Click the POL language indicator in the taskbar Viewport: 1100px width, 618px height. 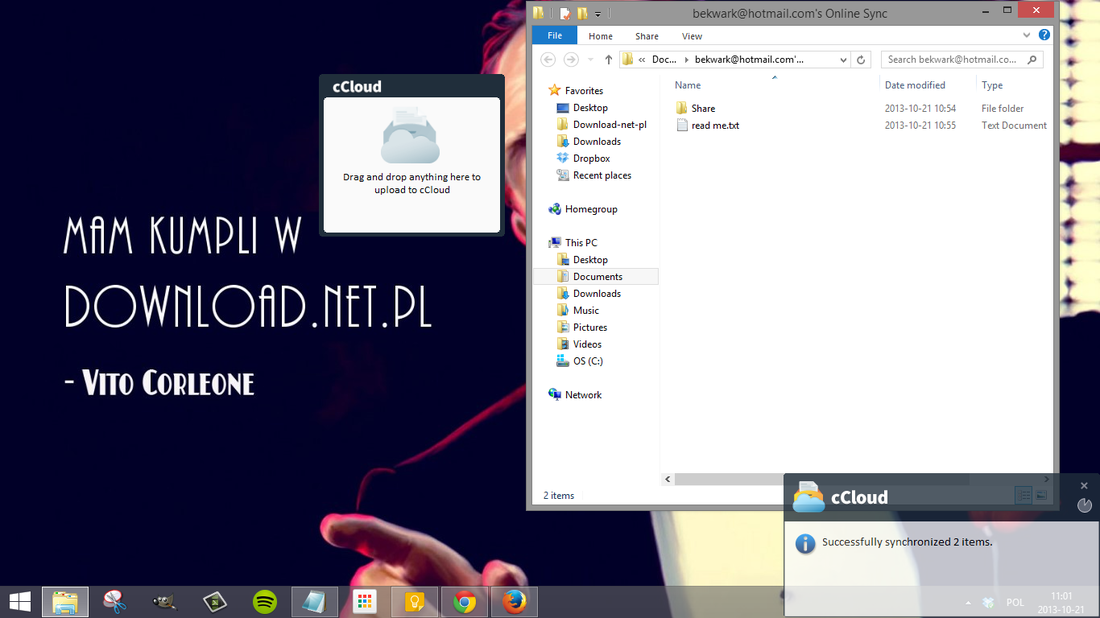tap(1015, 603)
